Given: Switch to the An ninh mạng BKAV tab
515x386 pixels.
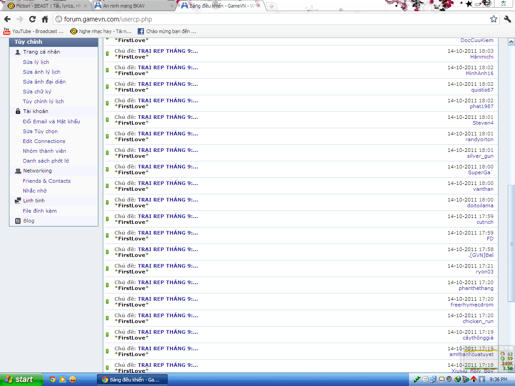Looking at the screenshot, I should (132, 6).
